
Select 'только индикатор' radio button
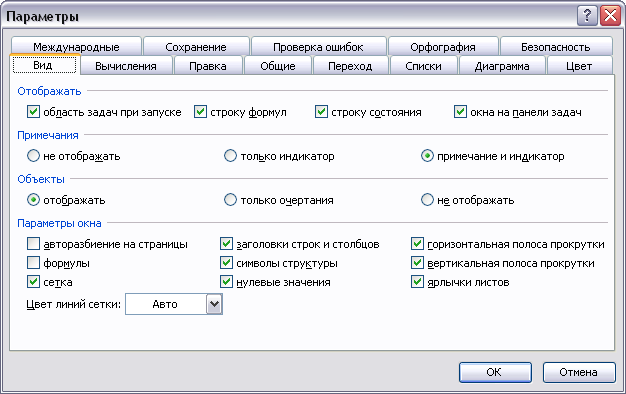[x=230, y=156]
